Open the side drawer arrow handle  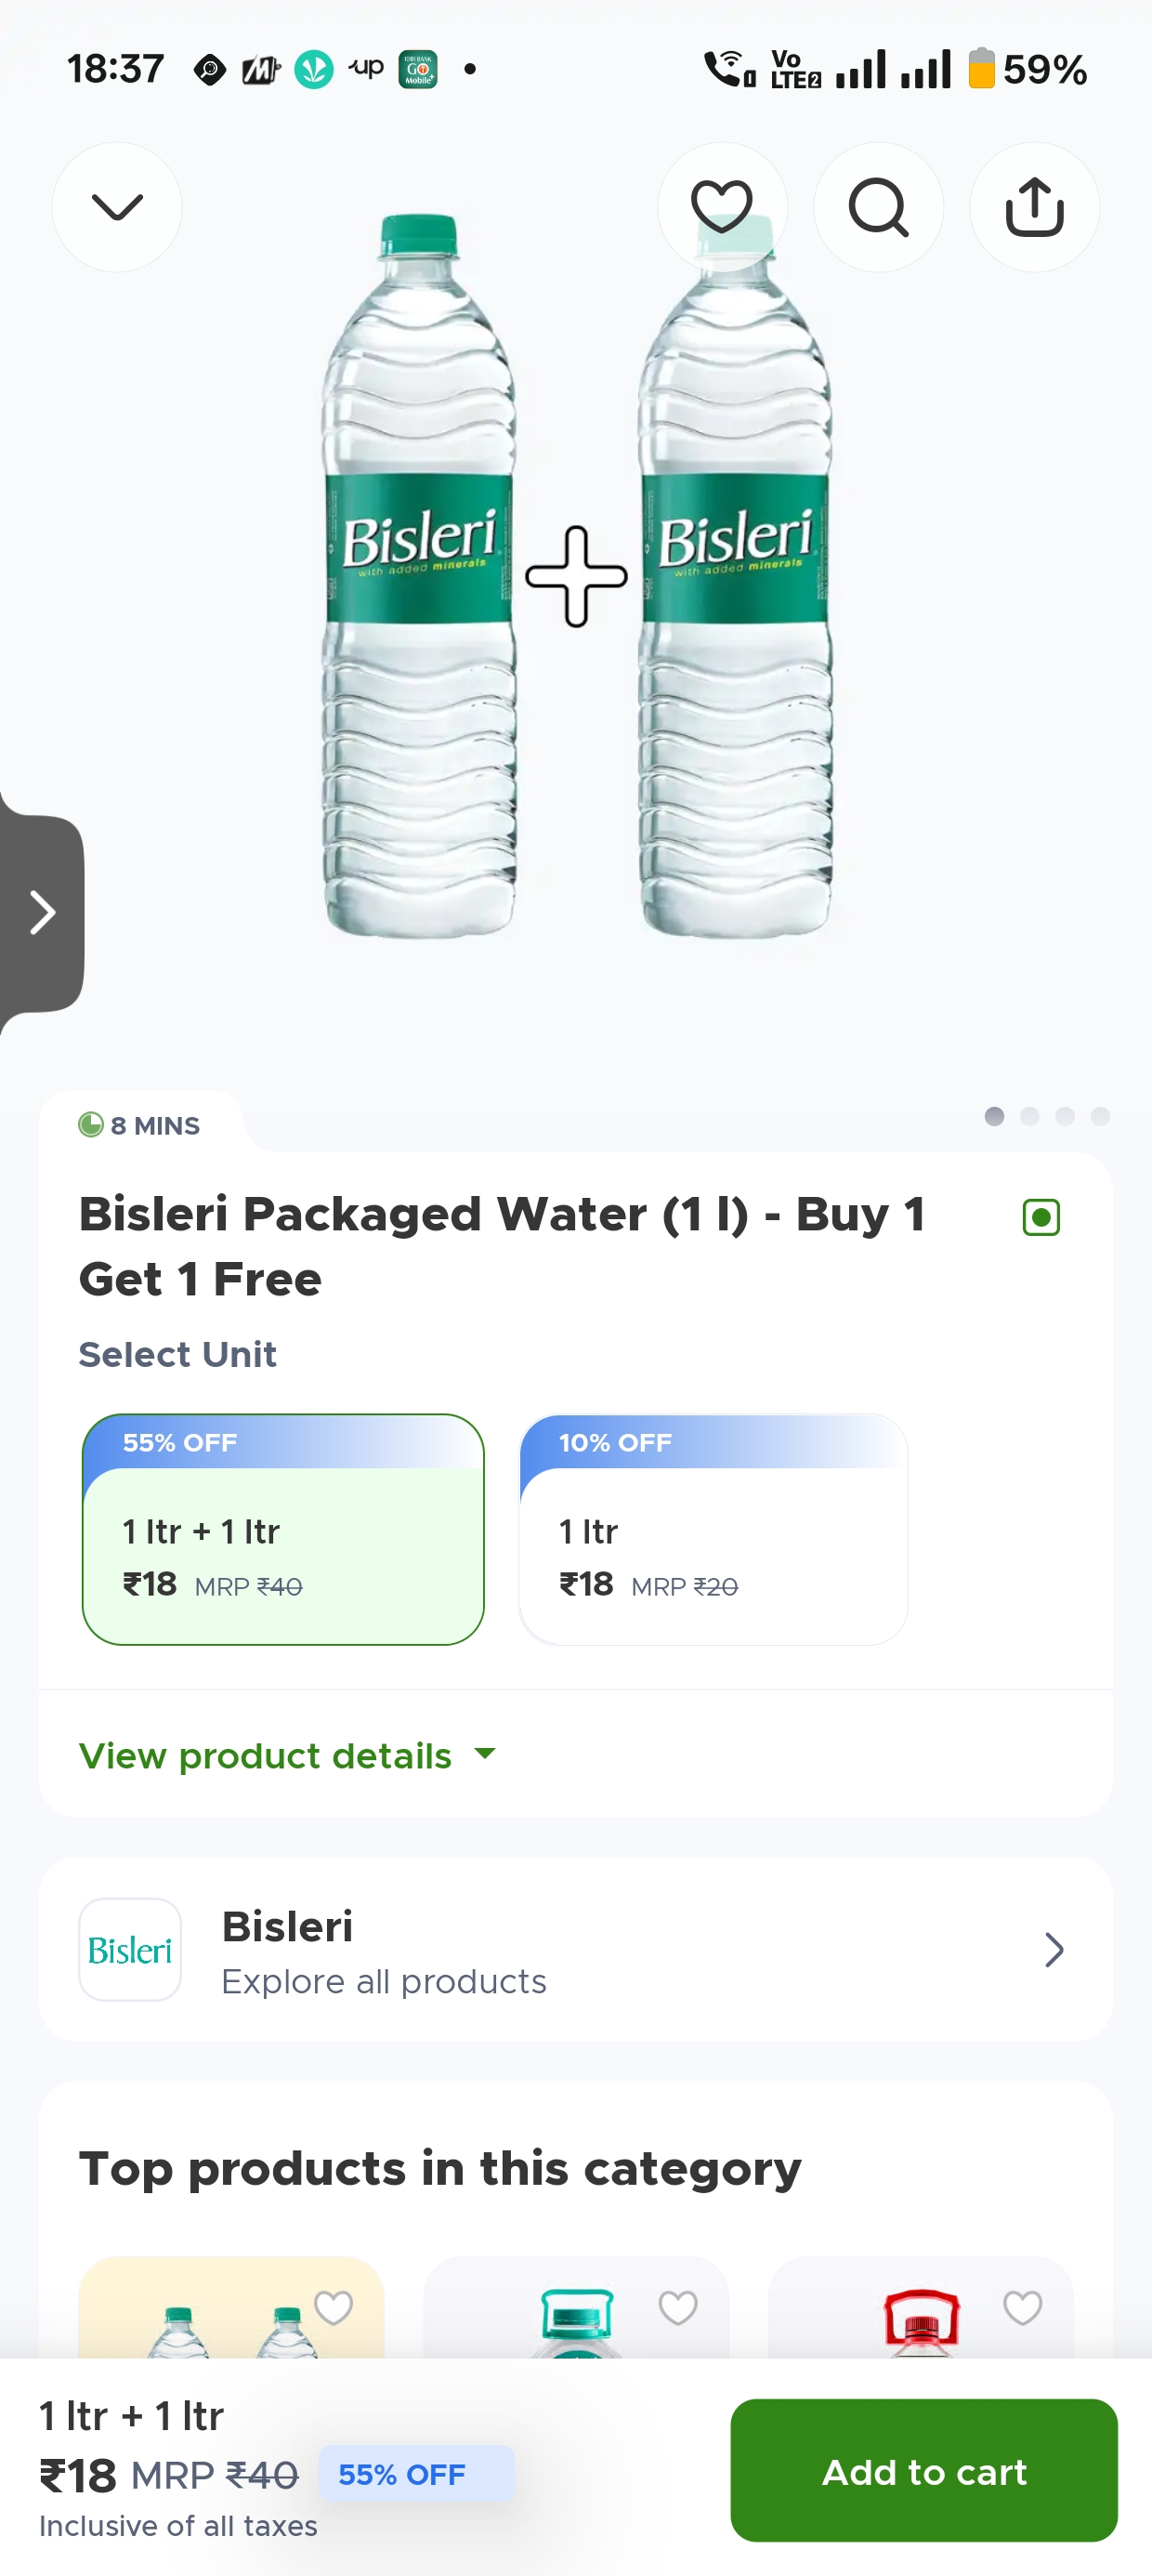[42, 912]
